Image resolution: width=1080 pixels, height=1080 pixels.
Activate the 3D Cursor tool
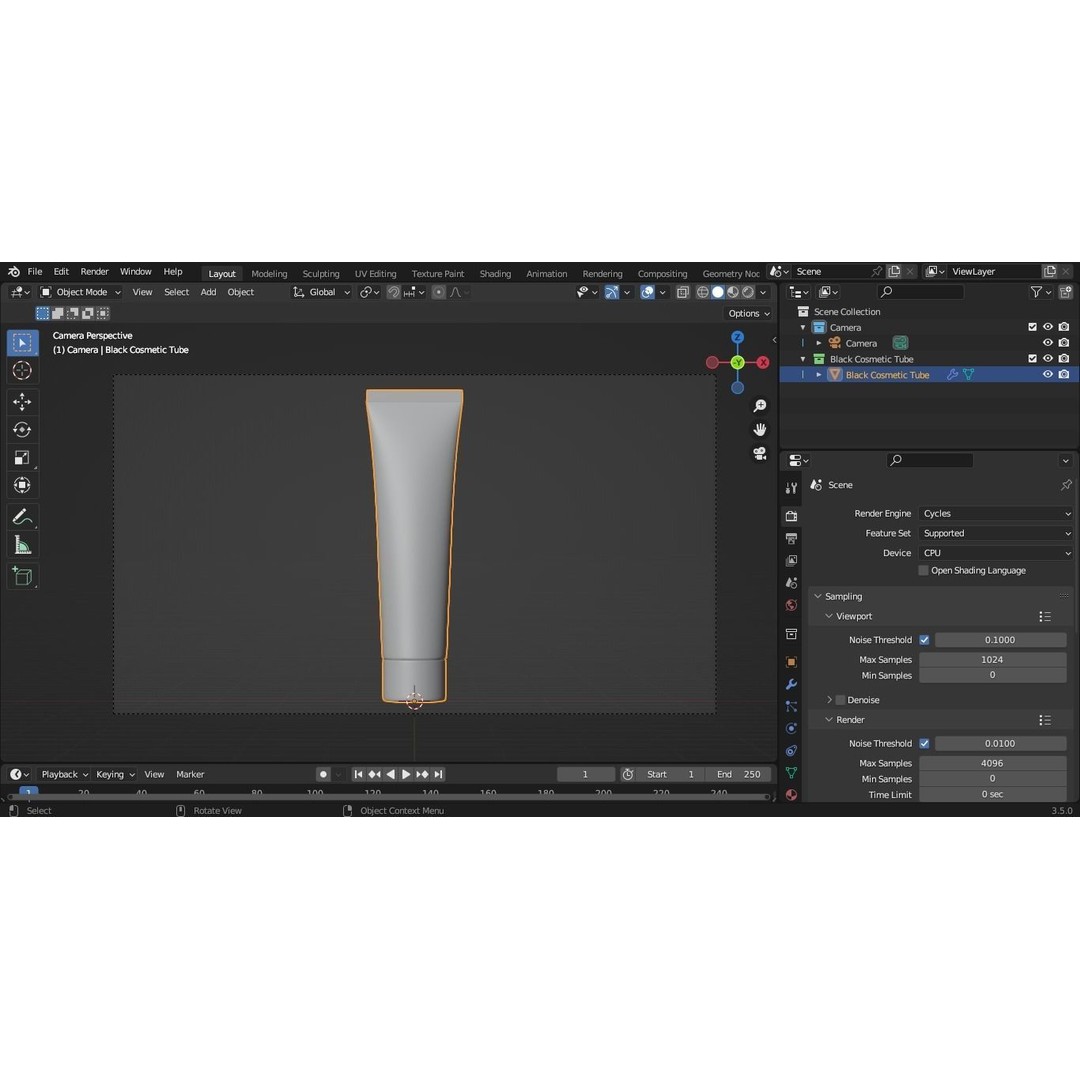coord(22,371)
